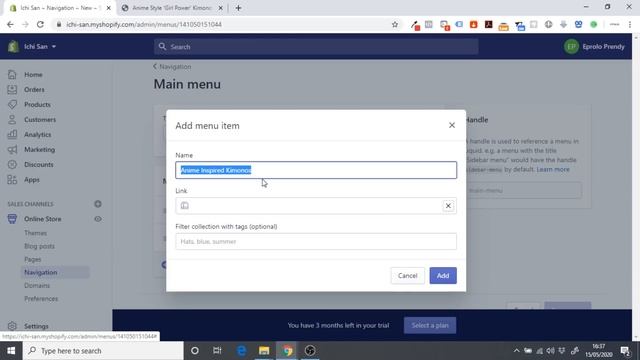The image size is (640, 360).
Task: Open Marketing in the sidebar
Action: (x=39, y=149)
